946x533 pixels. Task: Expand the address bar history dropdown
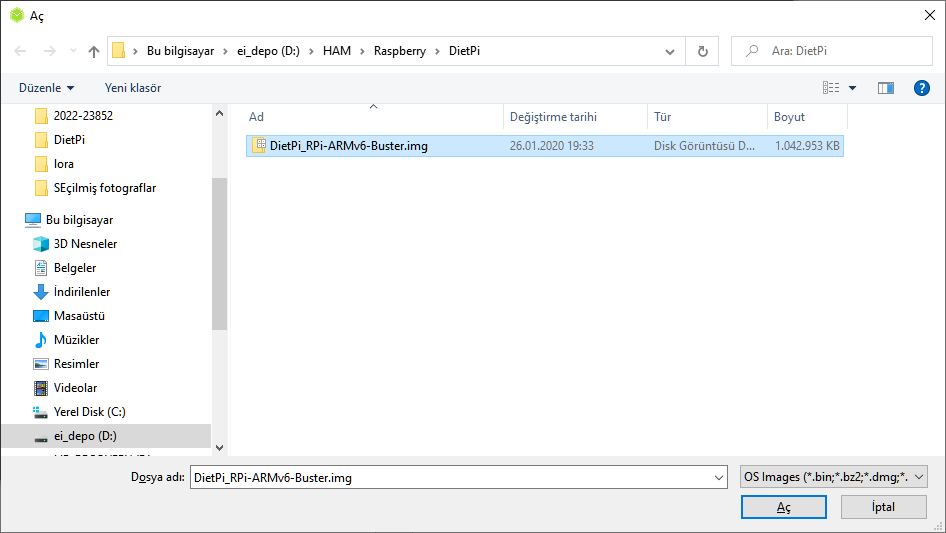[x=670, y=51]
